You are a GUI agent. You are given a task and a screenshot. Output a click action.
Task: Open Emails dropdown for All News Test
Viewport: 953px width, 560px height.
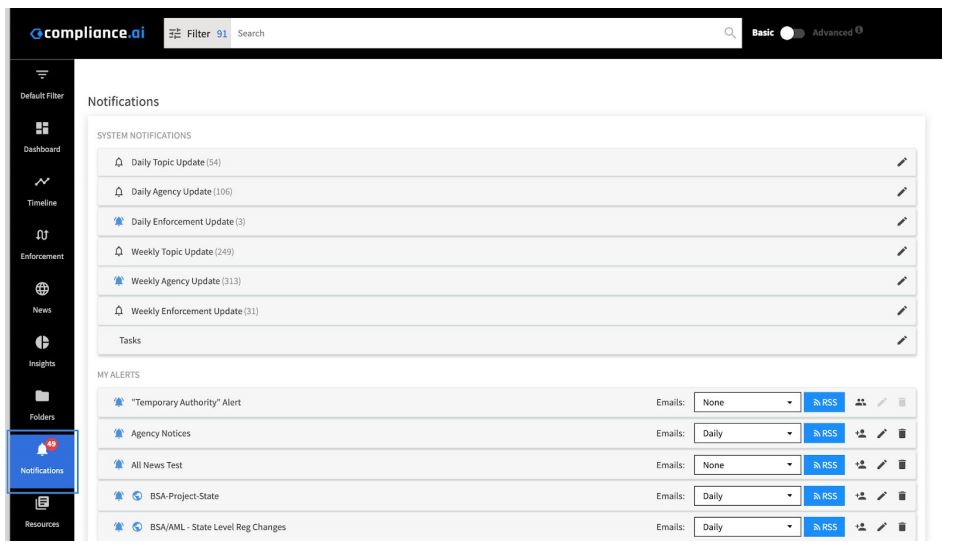tap(747, 465)
